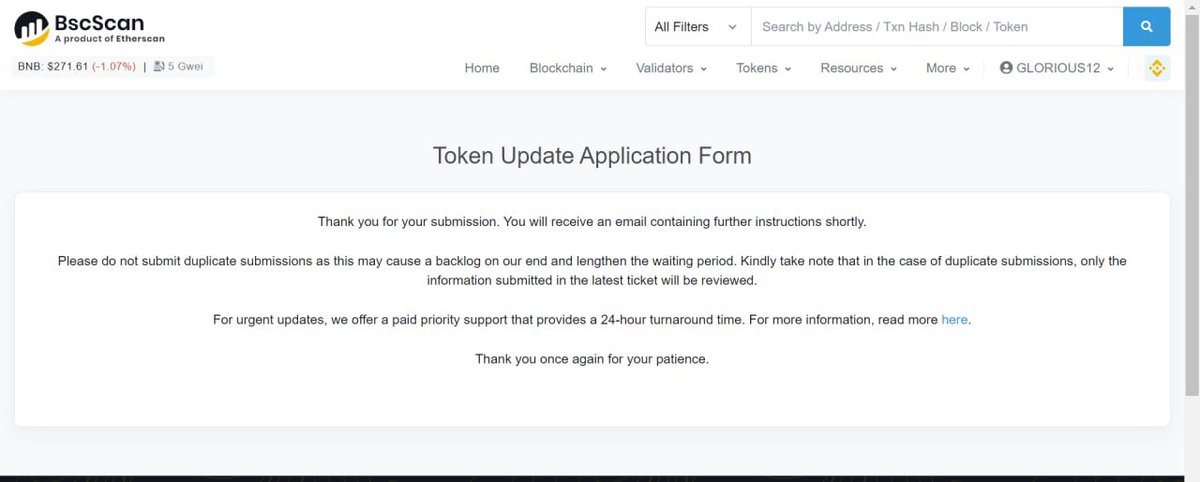Expand the Validators menu

(671, 68)
